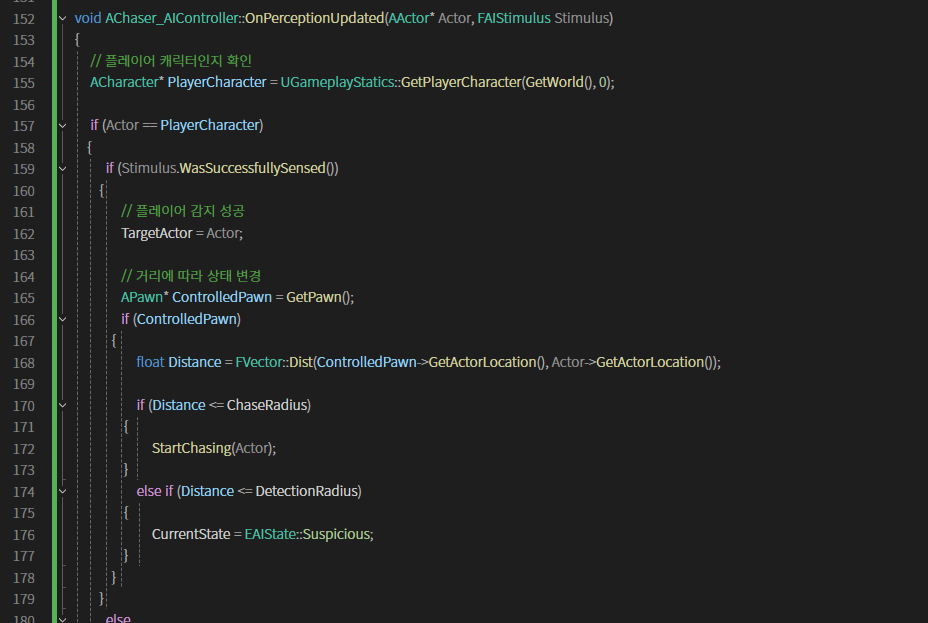Click Suspicious enum value on line 176
This screenshot has width=928, height=623.
click(x=336, y=534)
